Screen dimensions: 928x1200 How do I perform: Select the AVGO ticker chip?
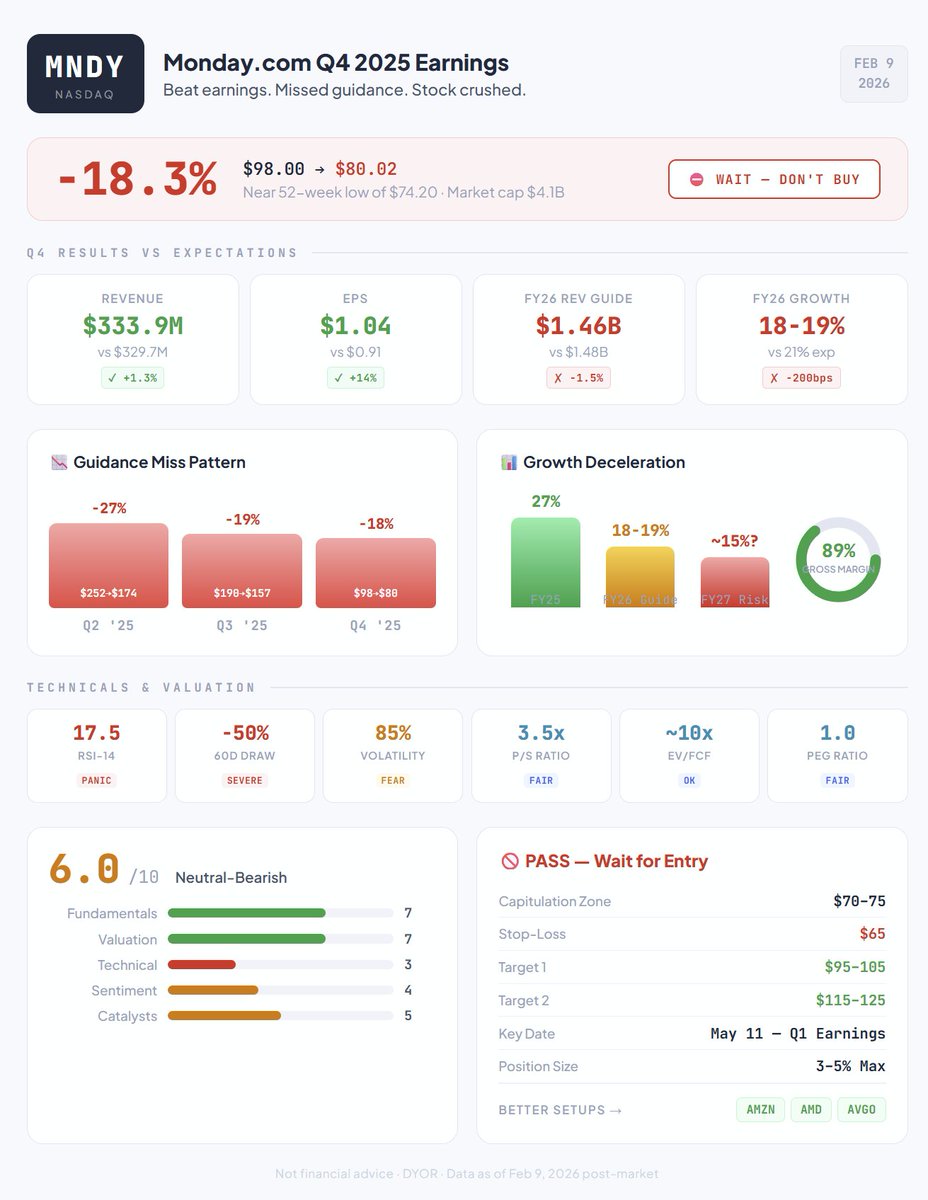point(862,1110)
